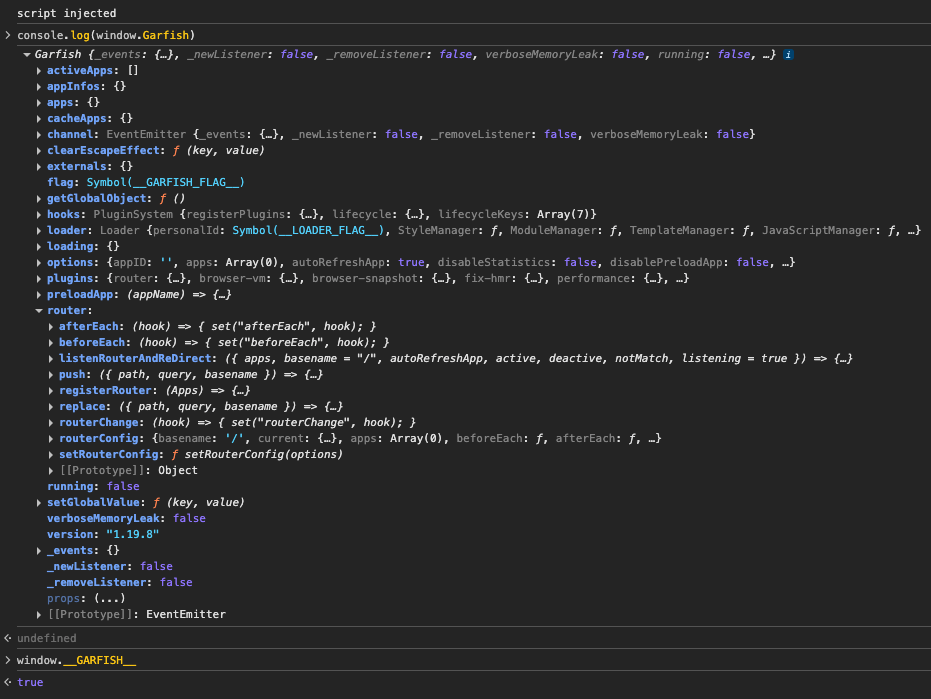This screenshot has height=699, width=931.
Task: Click the window.__GARFISH__ input line
Action: pos(76,661)
